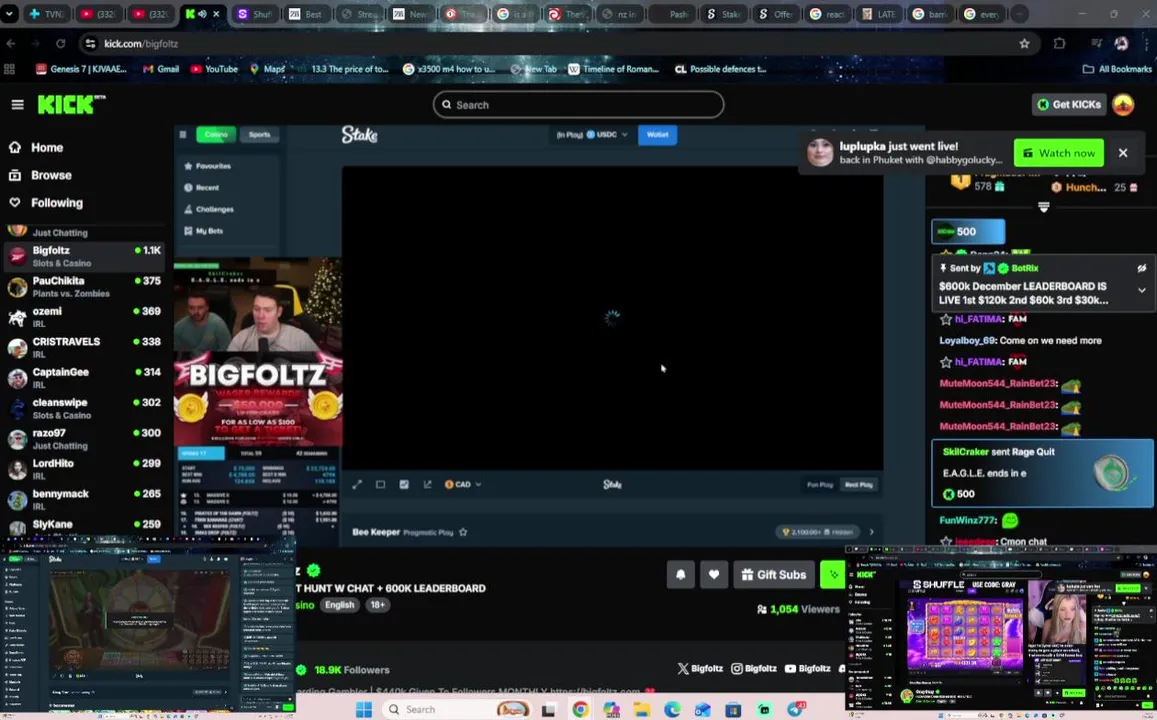Click the heart follow button
Screen dimensions: 1157x720
(714, 574)
